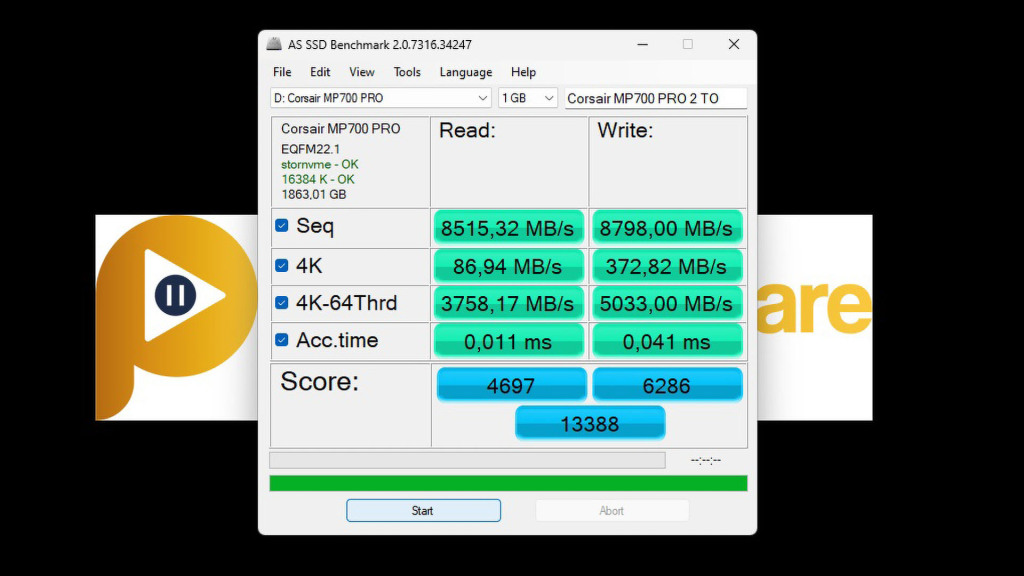
Task: Open the Edit menu
Action: (319, 72)
